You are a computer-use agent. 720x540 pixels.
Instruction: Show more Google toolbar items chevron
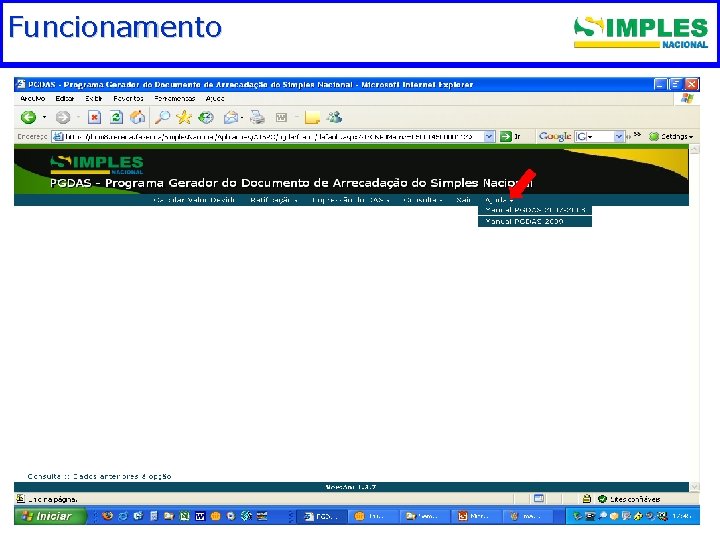(637, 135)
